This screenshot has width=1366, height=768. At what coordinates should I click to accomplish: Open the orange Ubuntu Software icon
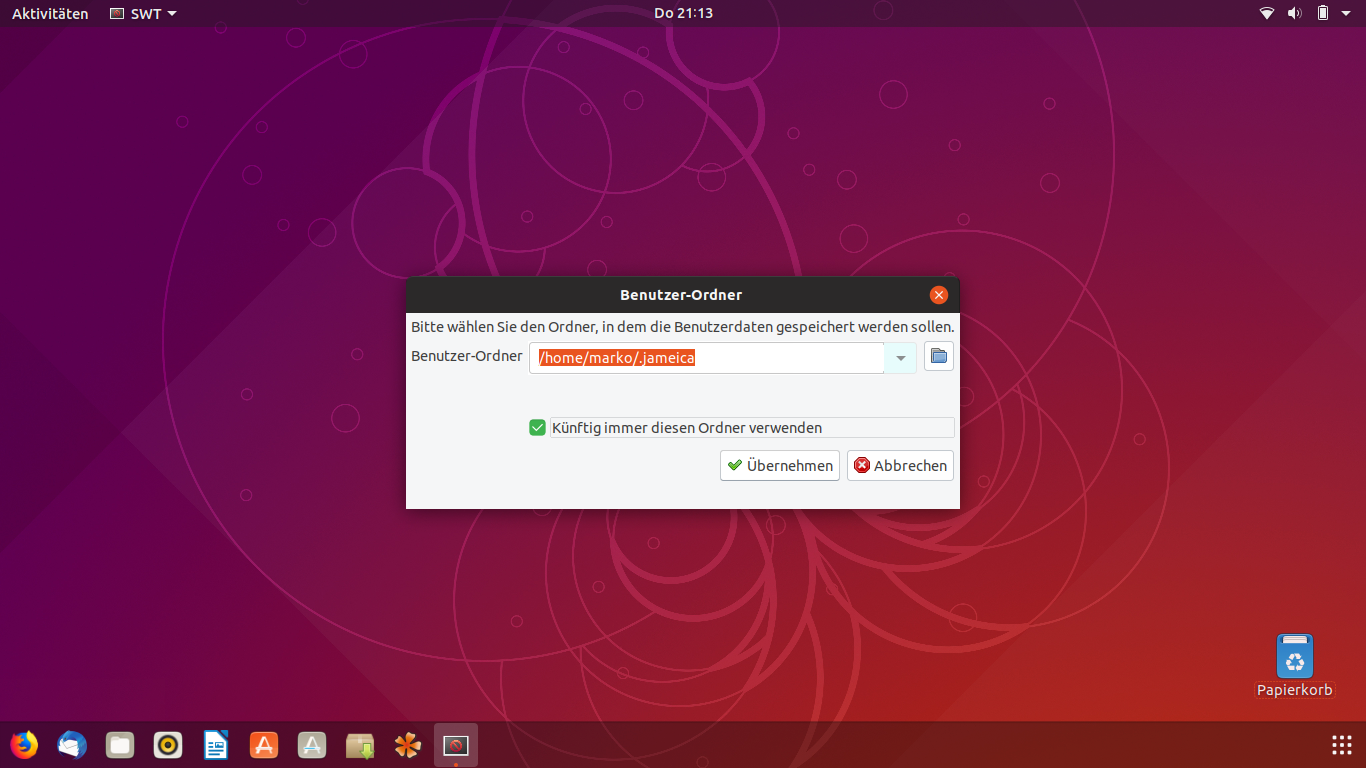click(x=264, y=745)
